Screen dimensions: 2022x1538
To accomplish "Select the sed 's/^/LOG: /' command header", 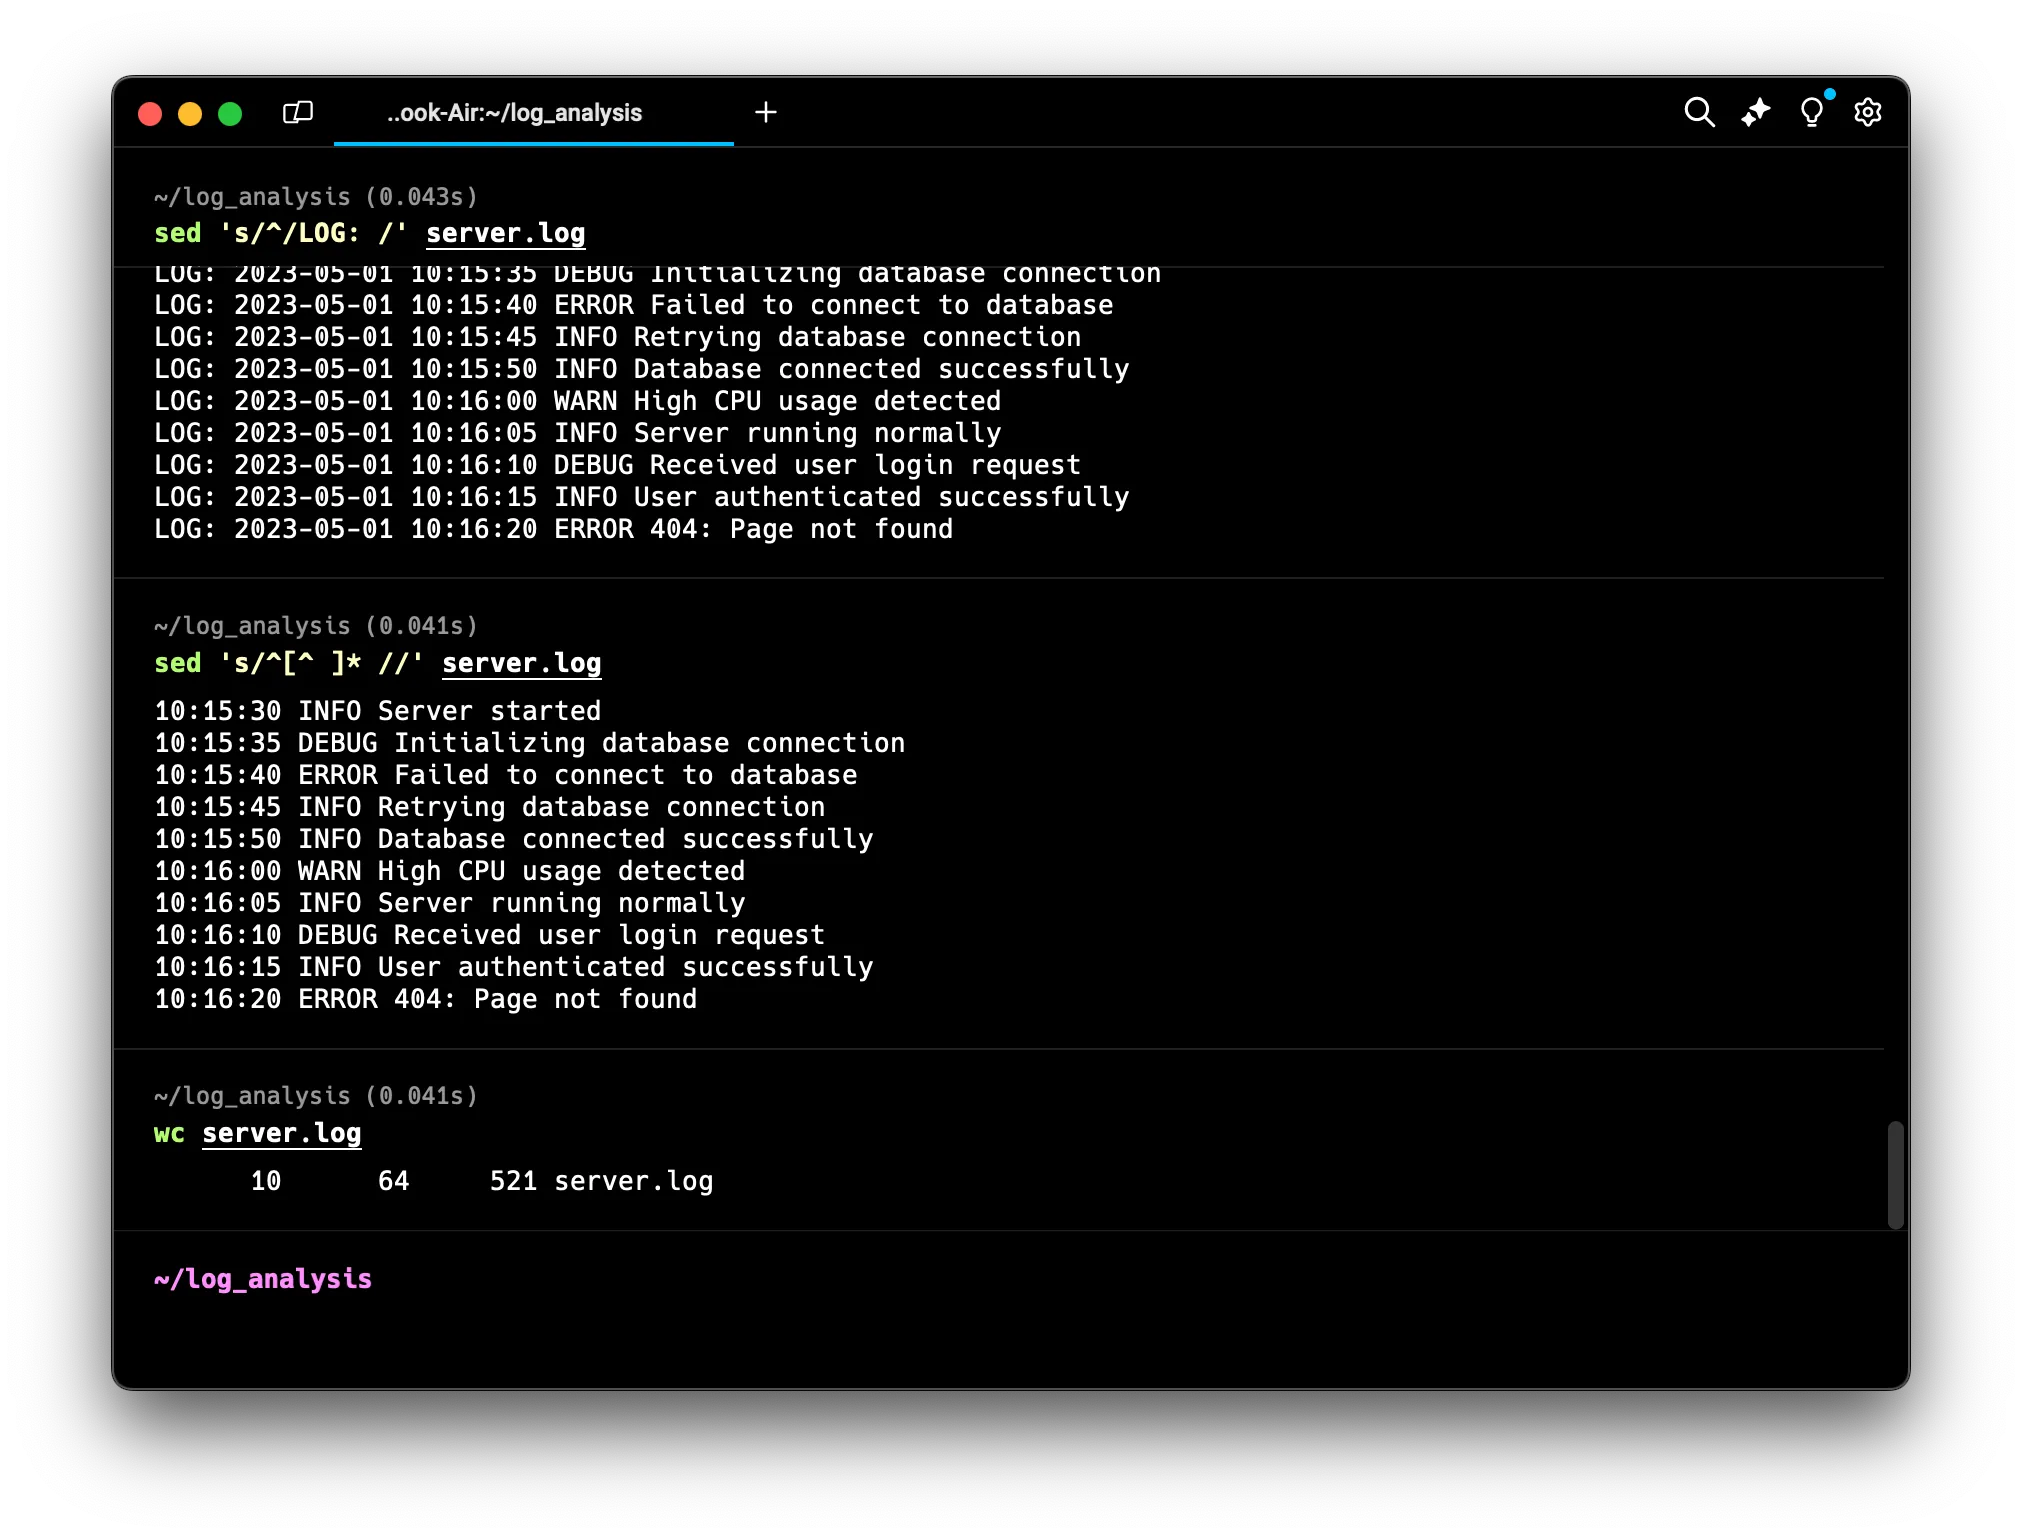I will (280, 233).
